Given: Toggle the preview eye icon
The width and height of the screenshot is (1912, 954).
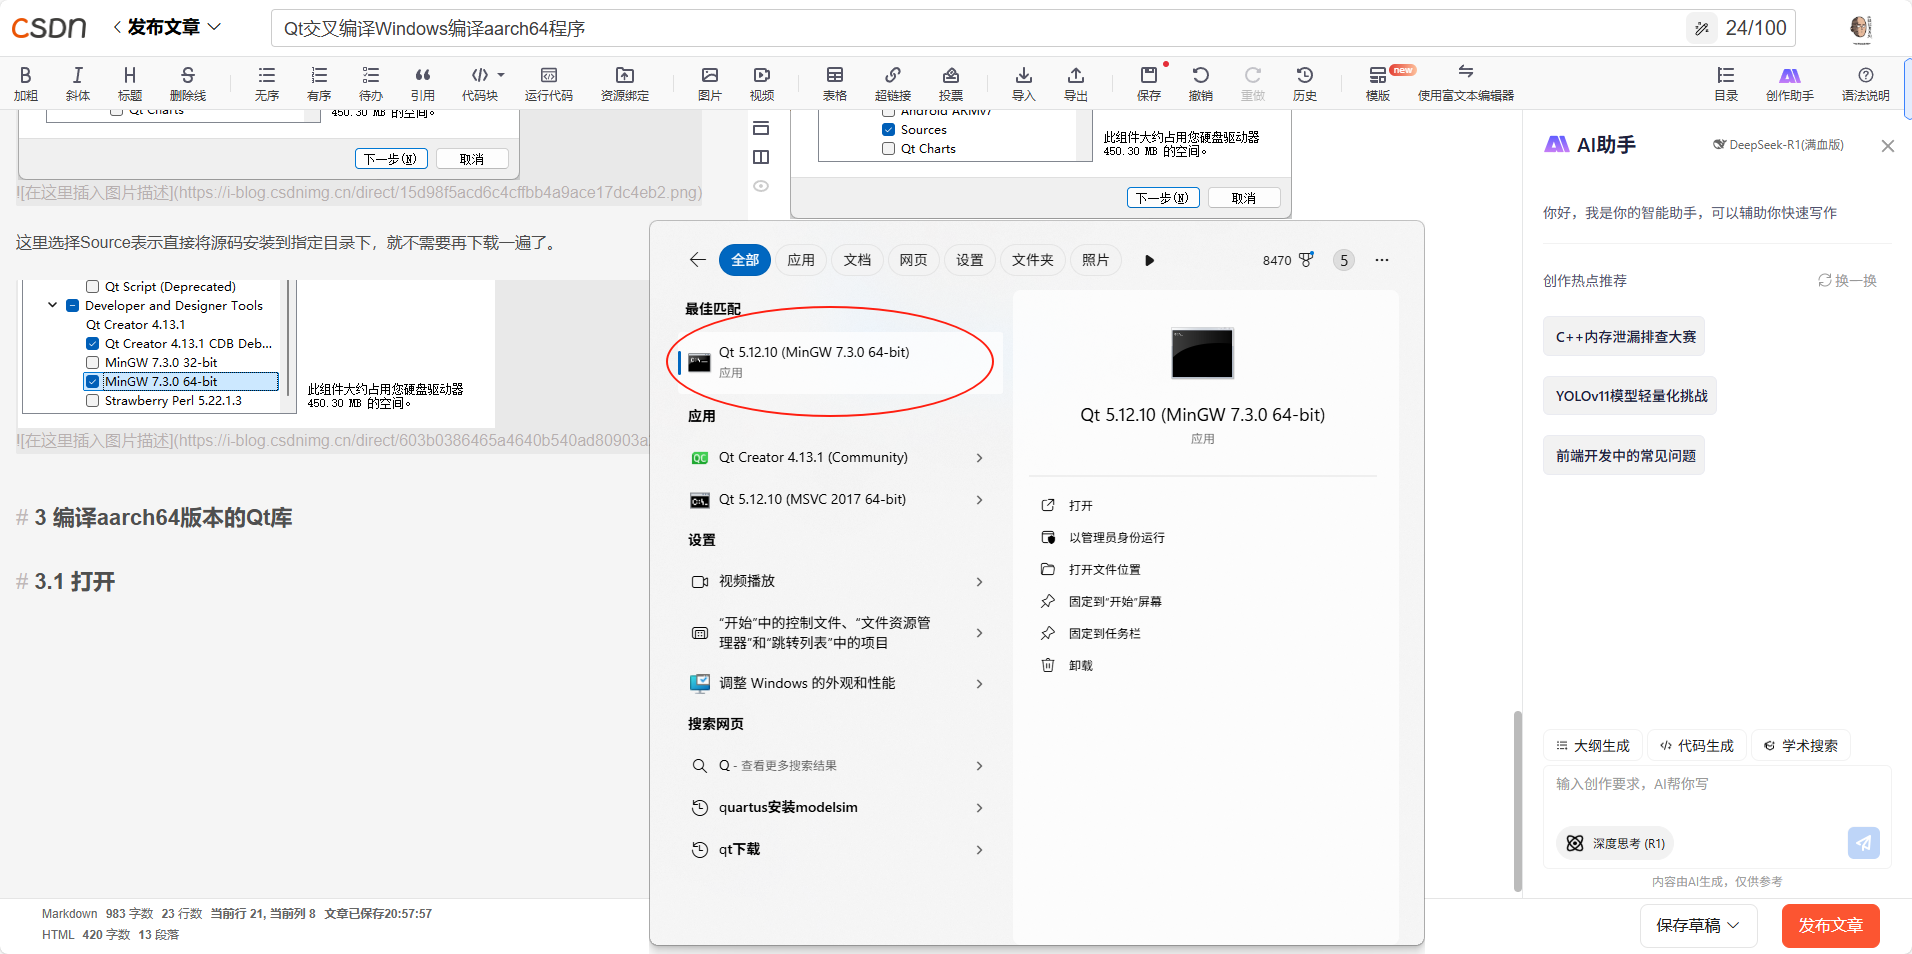Looking at the screenshot, I should (x=761, y=186).
